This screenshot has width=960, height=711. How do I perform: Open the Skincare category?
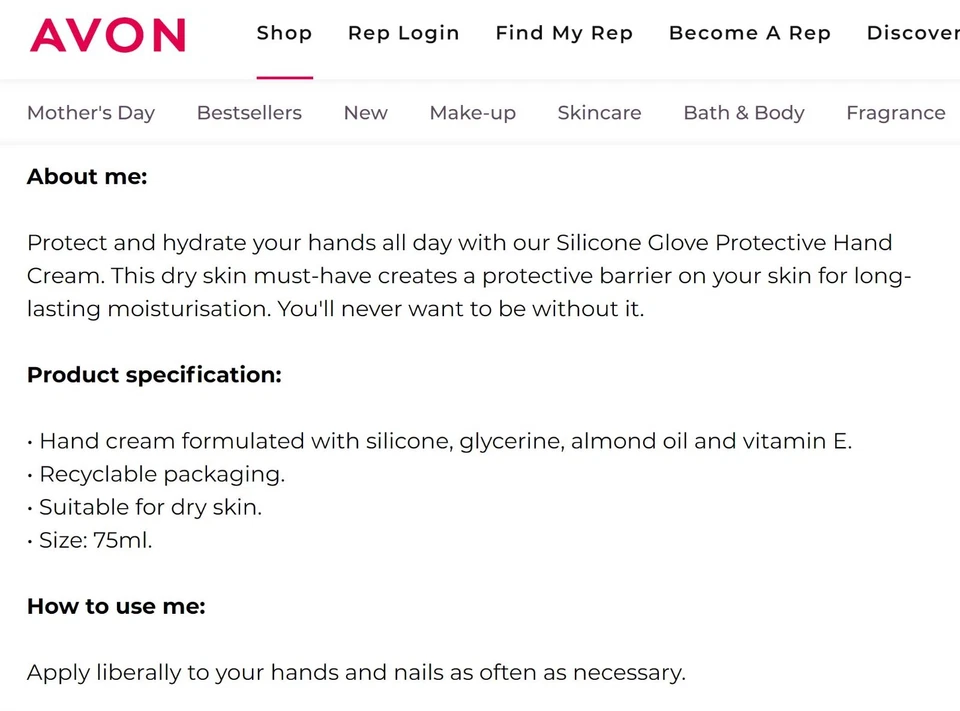pyautogui.click(x=599, y=113)
